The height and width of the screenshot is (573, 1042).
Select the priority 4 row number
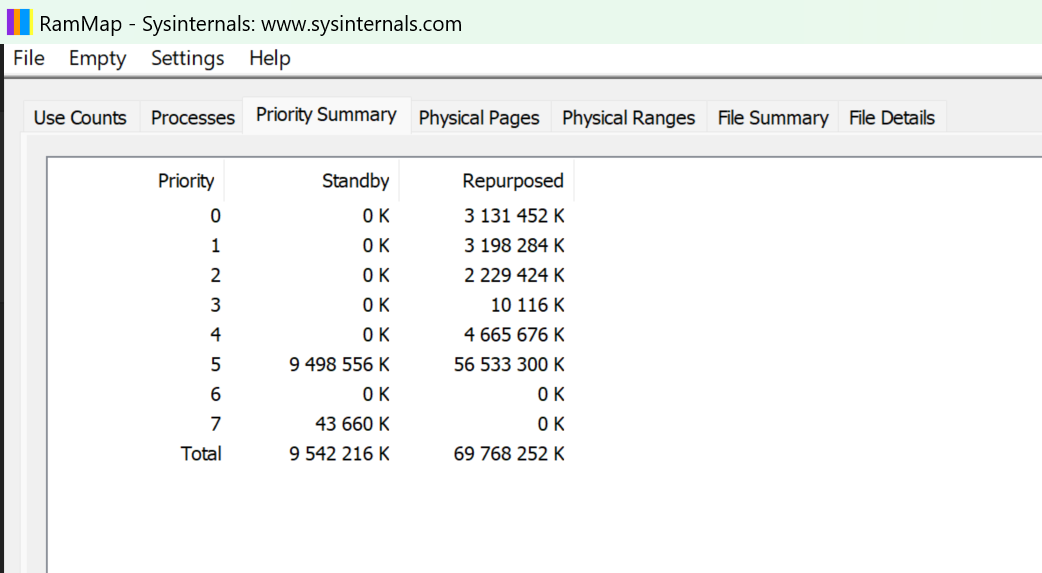click(215, 335)
